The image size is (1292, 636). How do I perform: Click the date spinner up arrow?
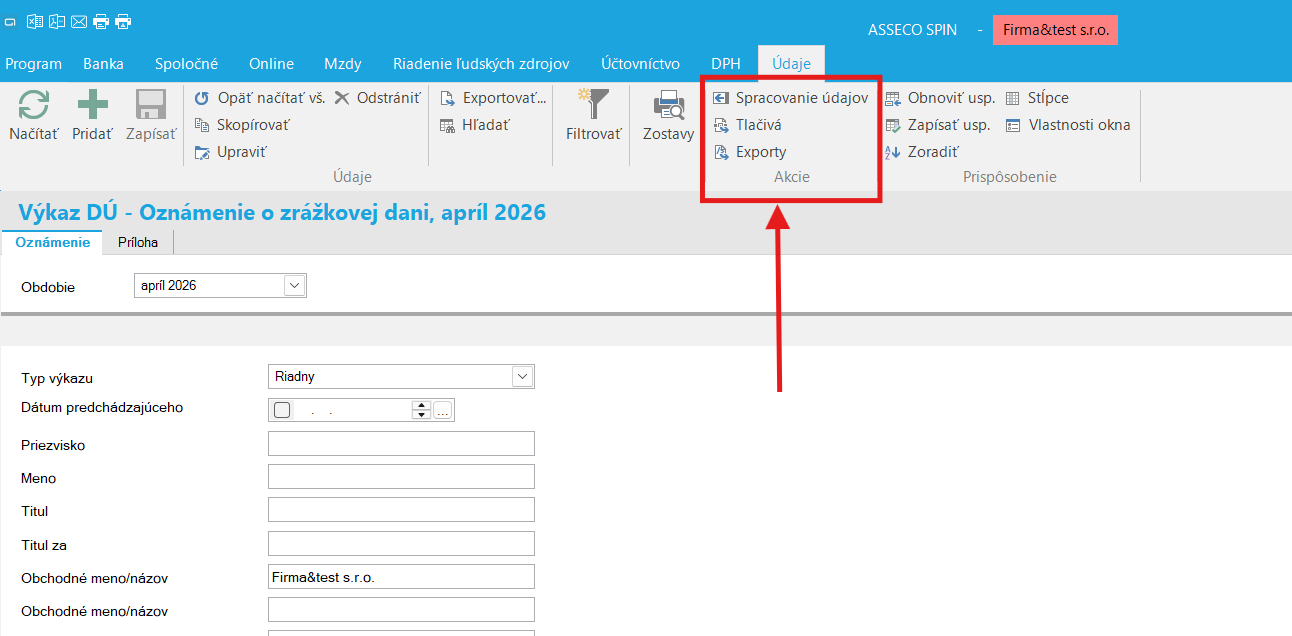[421, 405]
